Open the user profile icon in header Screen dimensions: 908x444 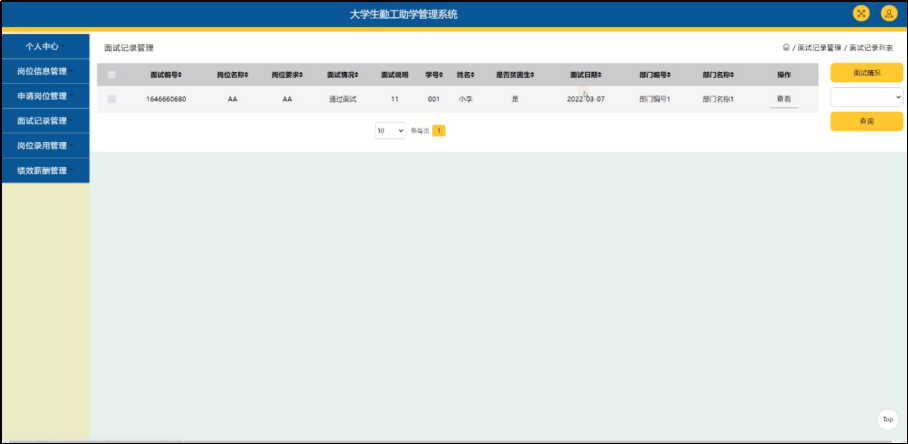pyautogui.click(x=889, y=13)
